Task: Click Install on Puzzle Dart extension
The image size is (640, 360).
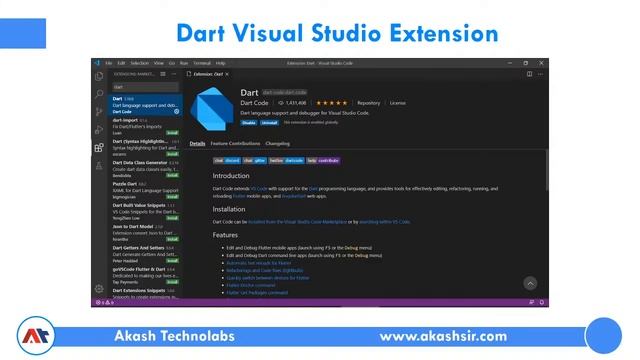Action: [172, 197]
